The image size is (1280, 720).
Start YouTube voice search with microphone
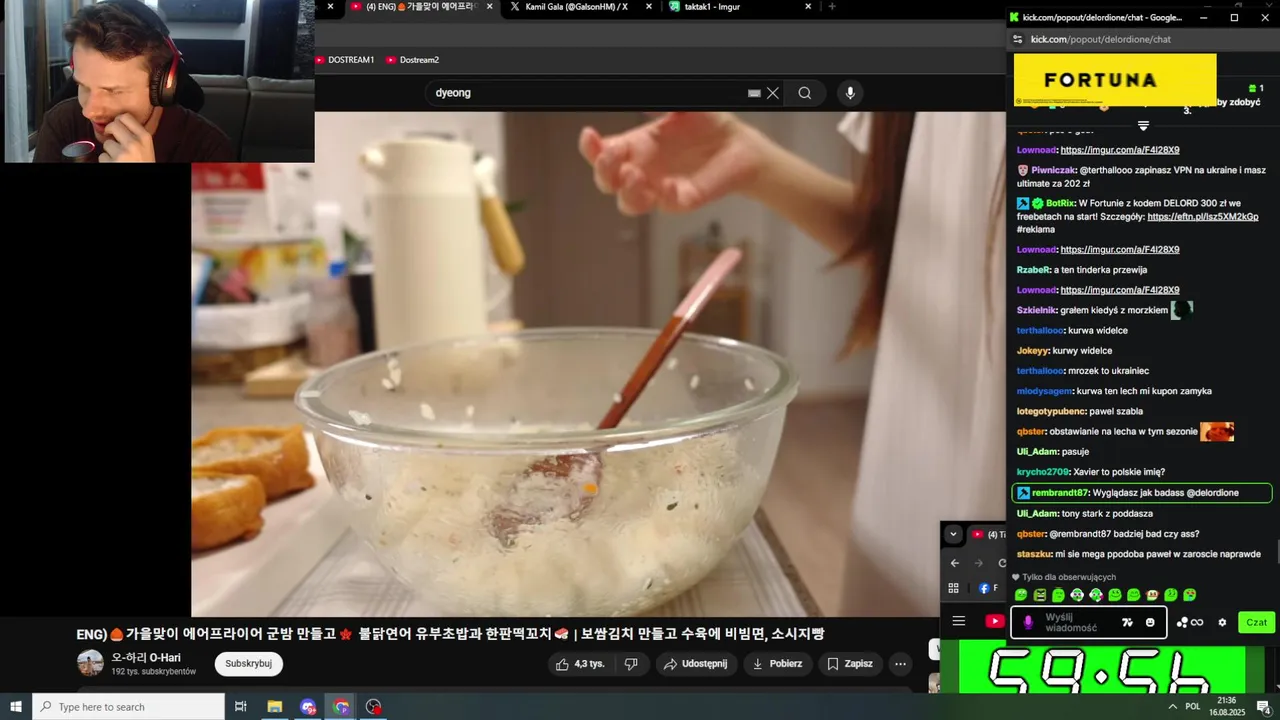850,93
